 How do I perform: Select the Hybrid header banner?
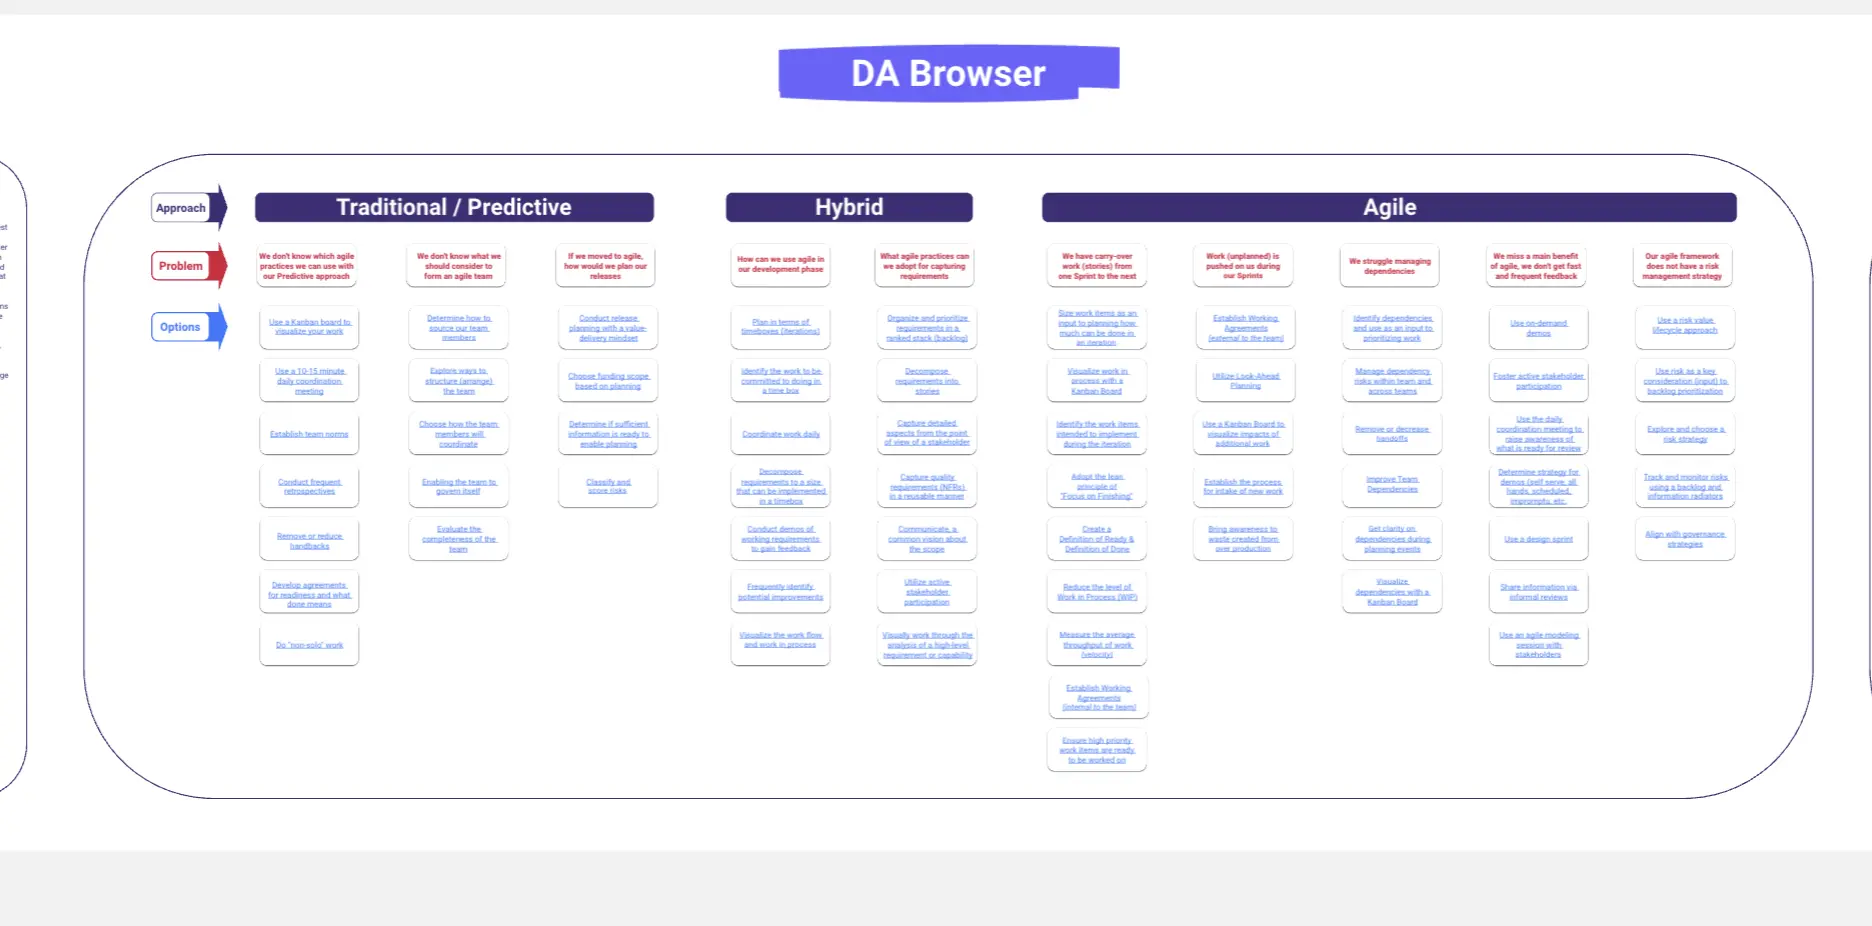[x=849, y=207]
